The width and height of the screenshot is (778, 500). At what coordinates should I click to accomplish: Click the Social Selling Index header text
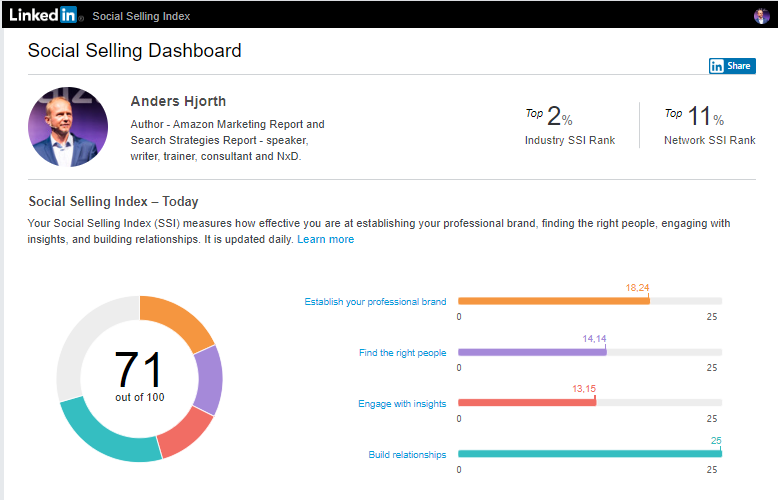click(141, 16)
